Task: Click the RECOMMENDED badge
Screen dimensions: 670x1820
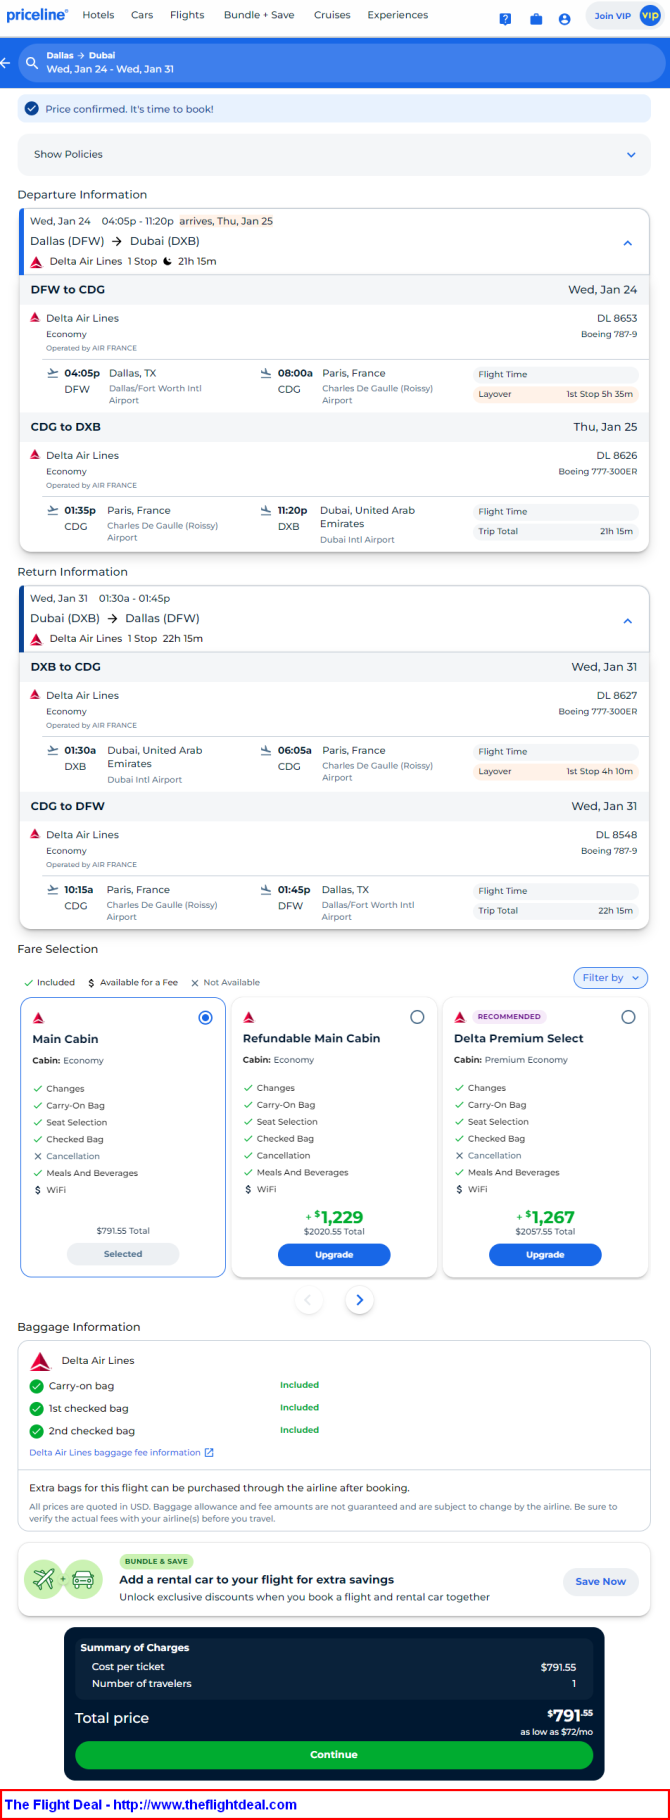Action: click(x=509, y=1017)
